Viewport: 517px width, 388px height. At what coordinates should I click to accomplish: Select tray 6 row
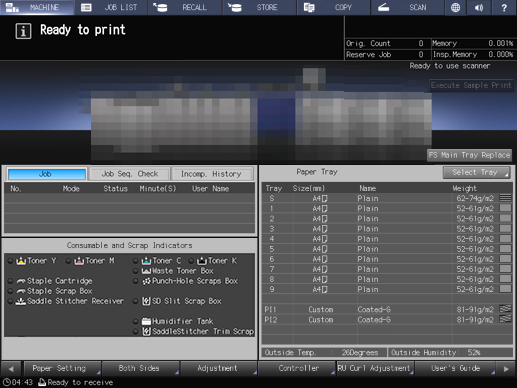tap(387, 259)
